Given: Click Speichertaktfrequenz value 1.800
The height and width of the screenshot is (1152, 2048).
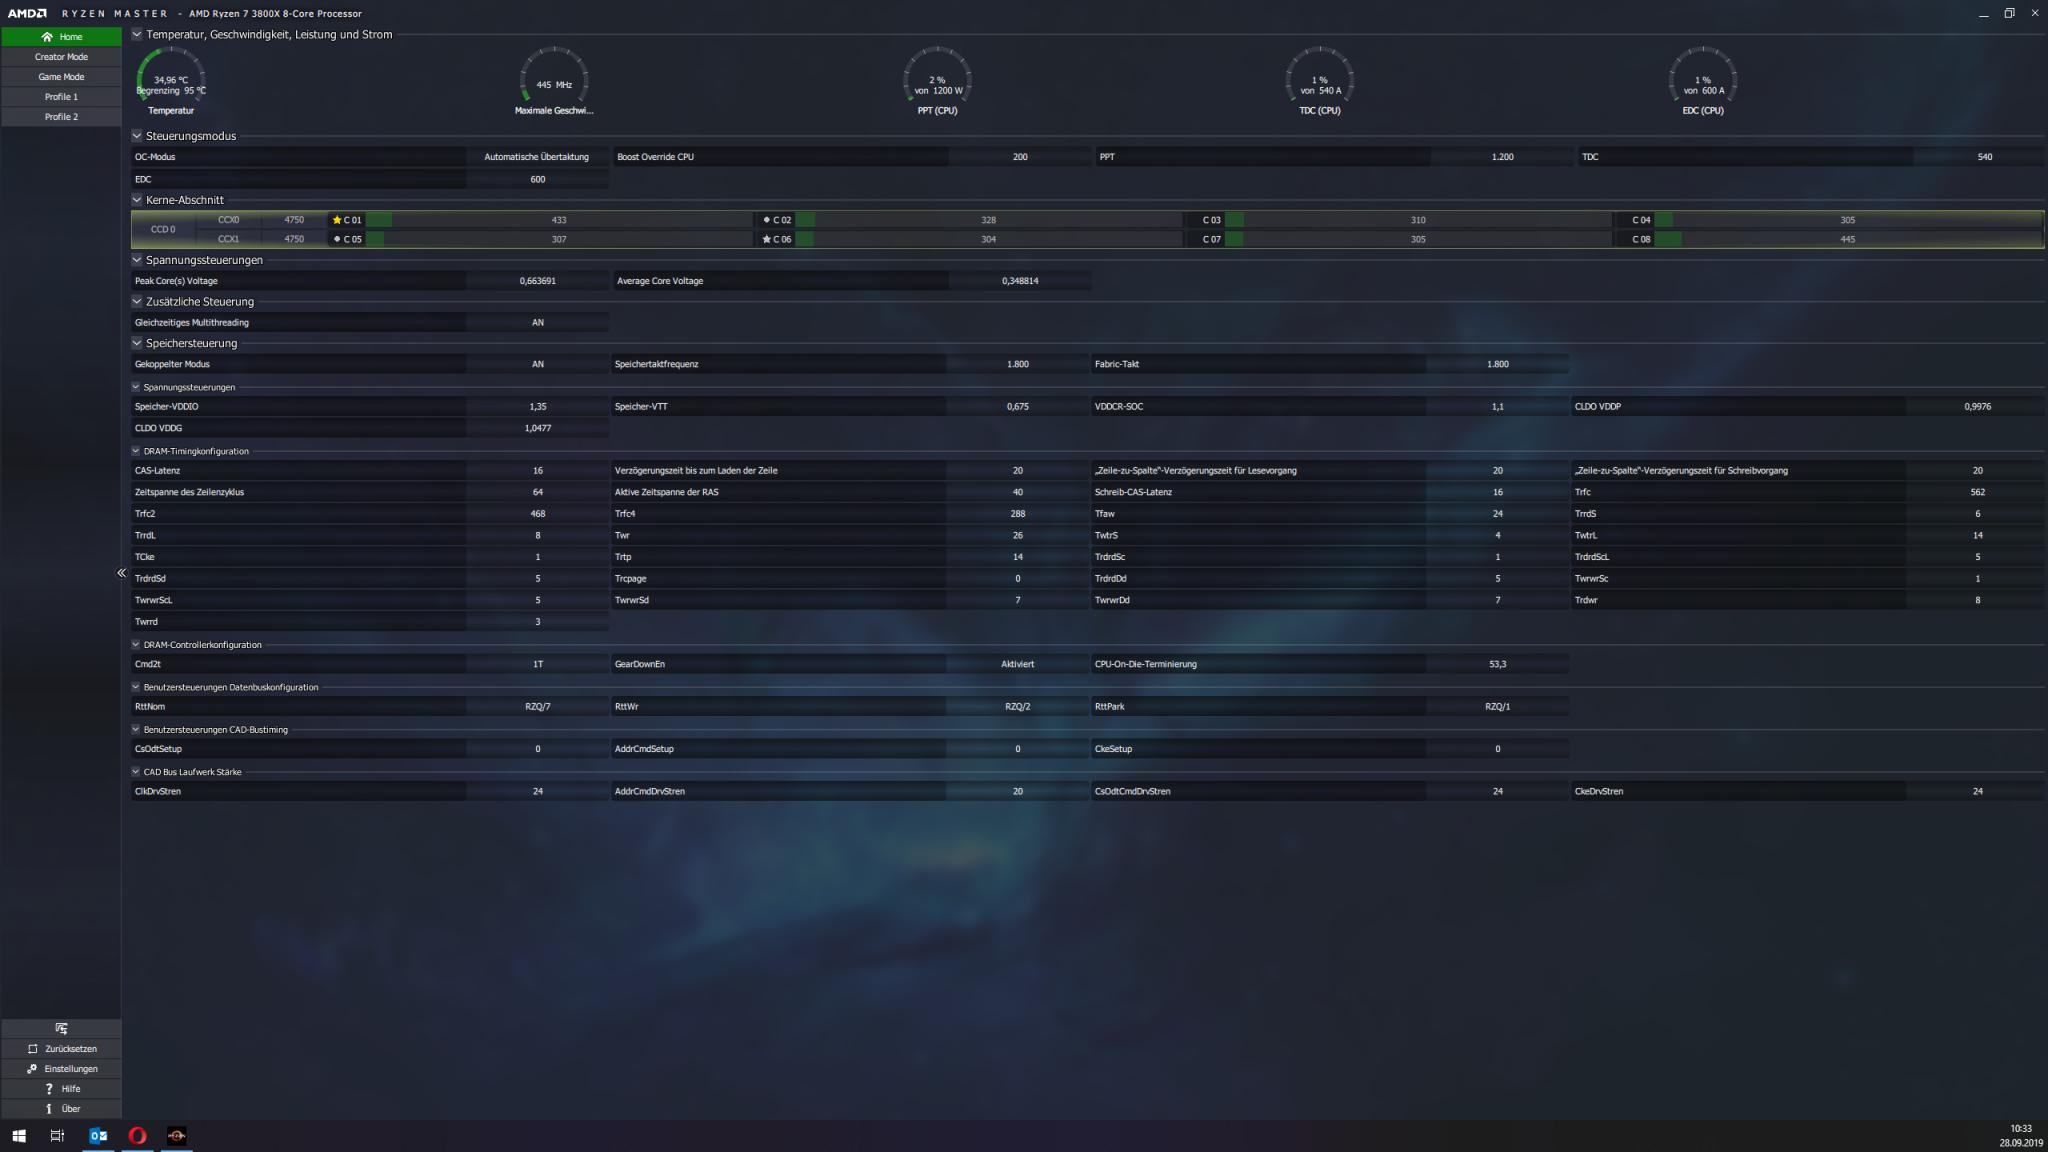Looking at the screenshot, I should 1018,364.
